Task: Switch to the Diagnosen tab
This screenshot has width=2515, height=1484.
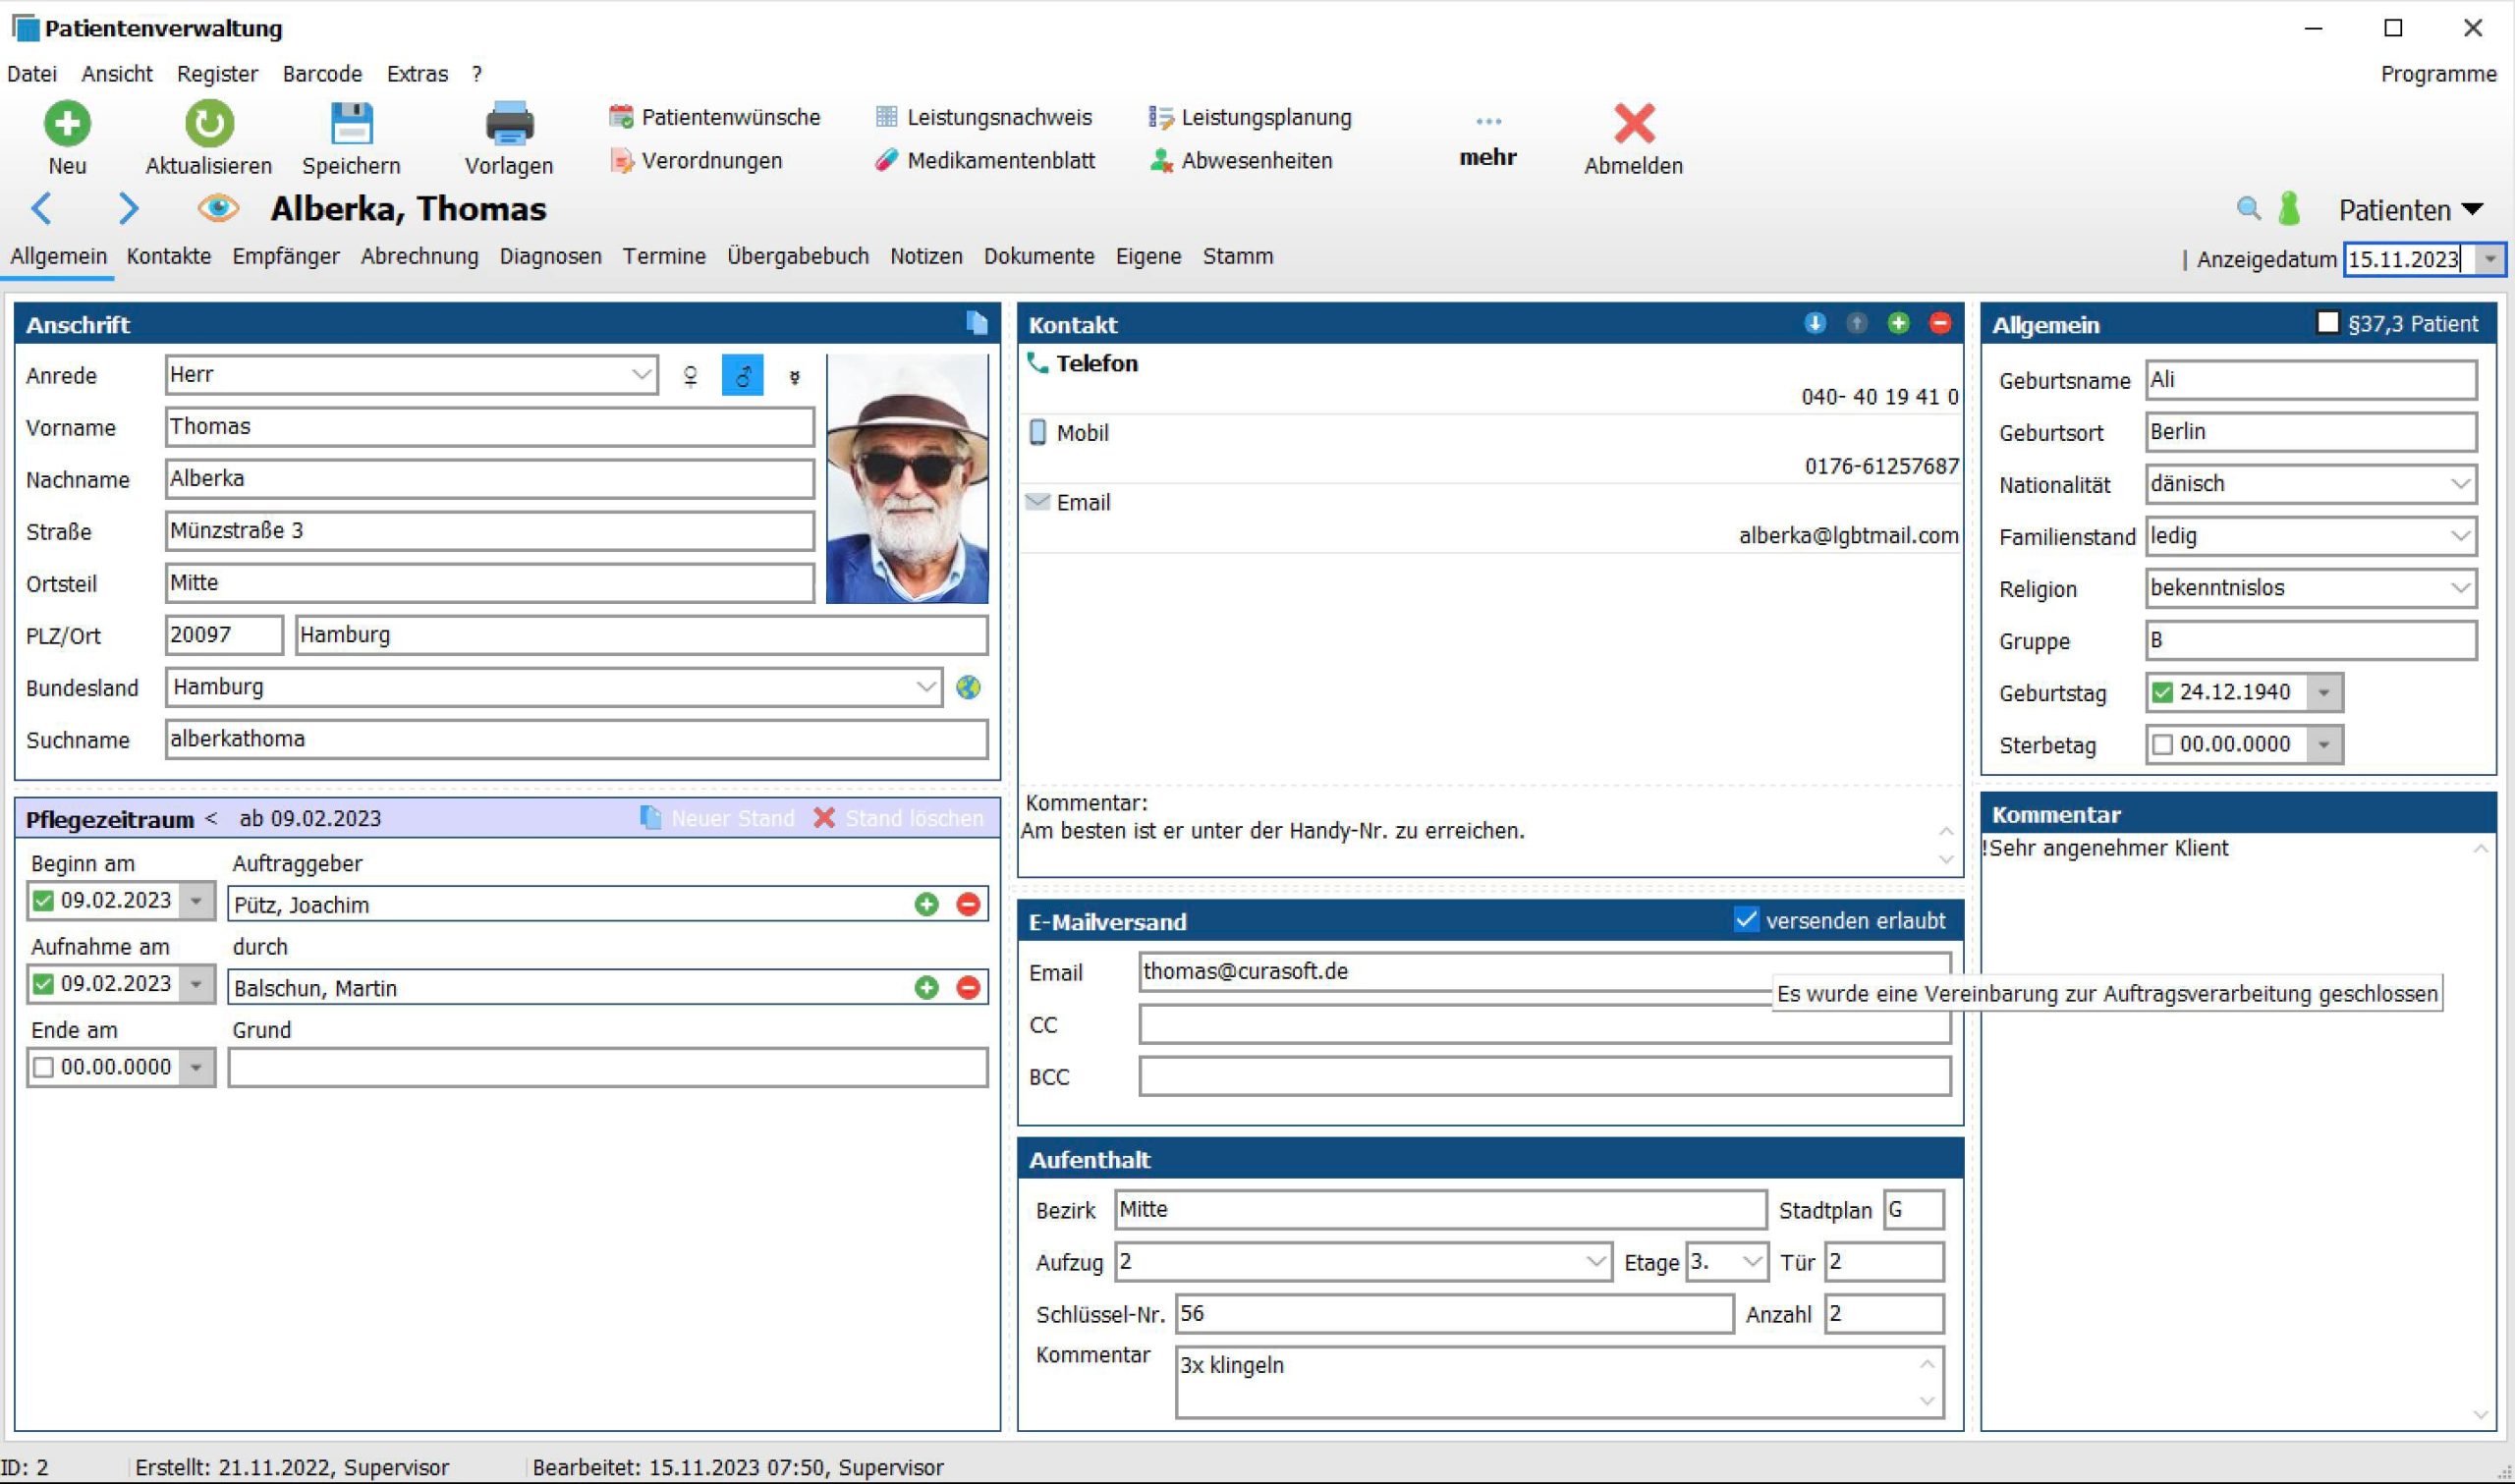Action: (x=550, y=257)
